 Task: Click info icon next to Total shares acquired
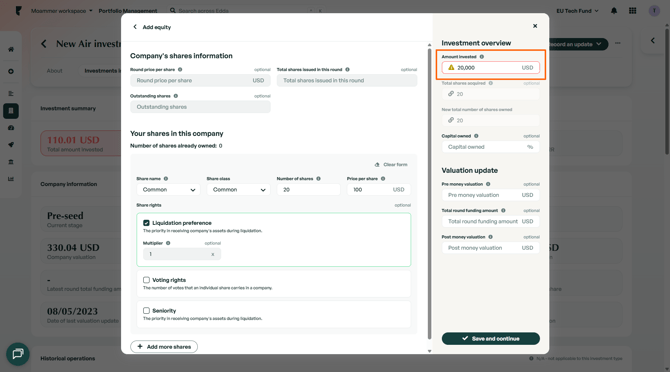[491, 83]
